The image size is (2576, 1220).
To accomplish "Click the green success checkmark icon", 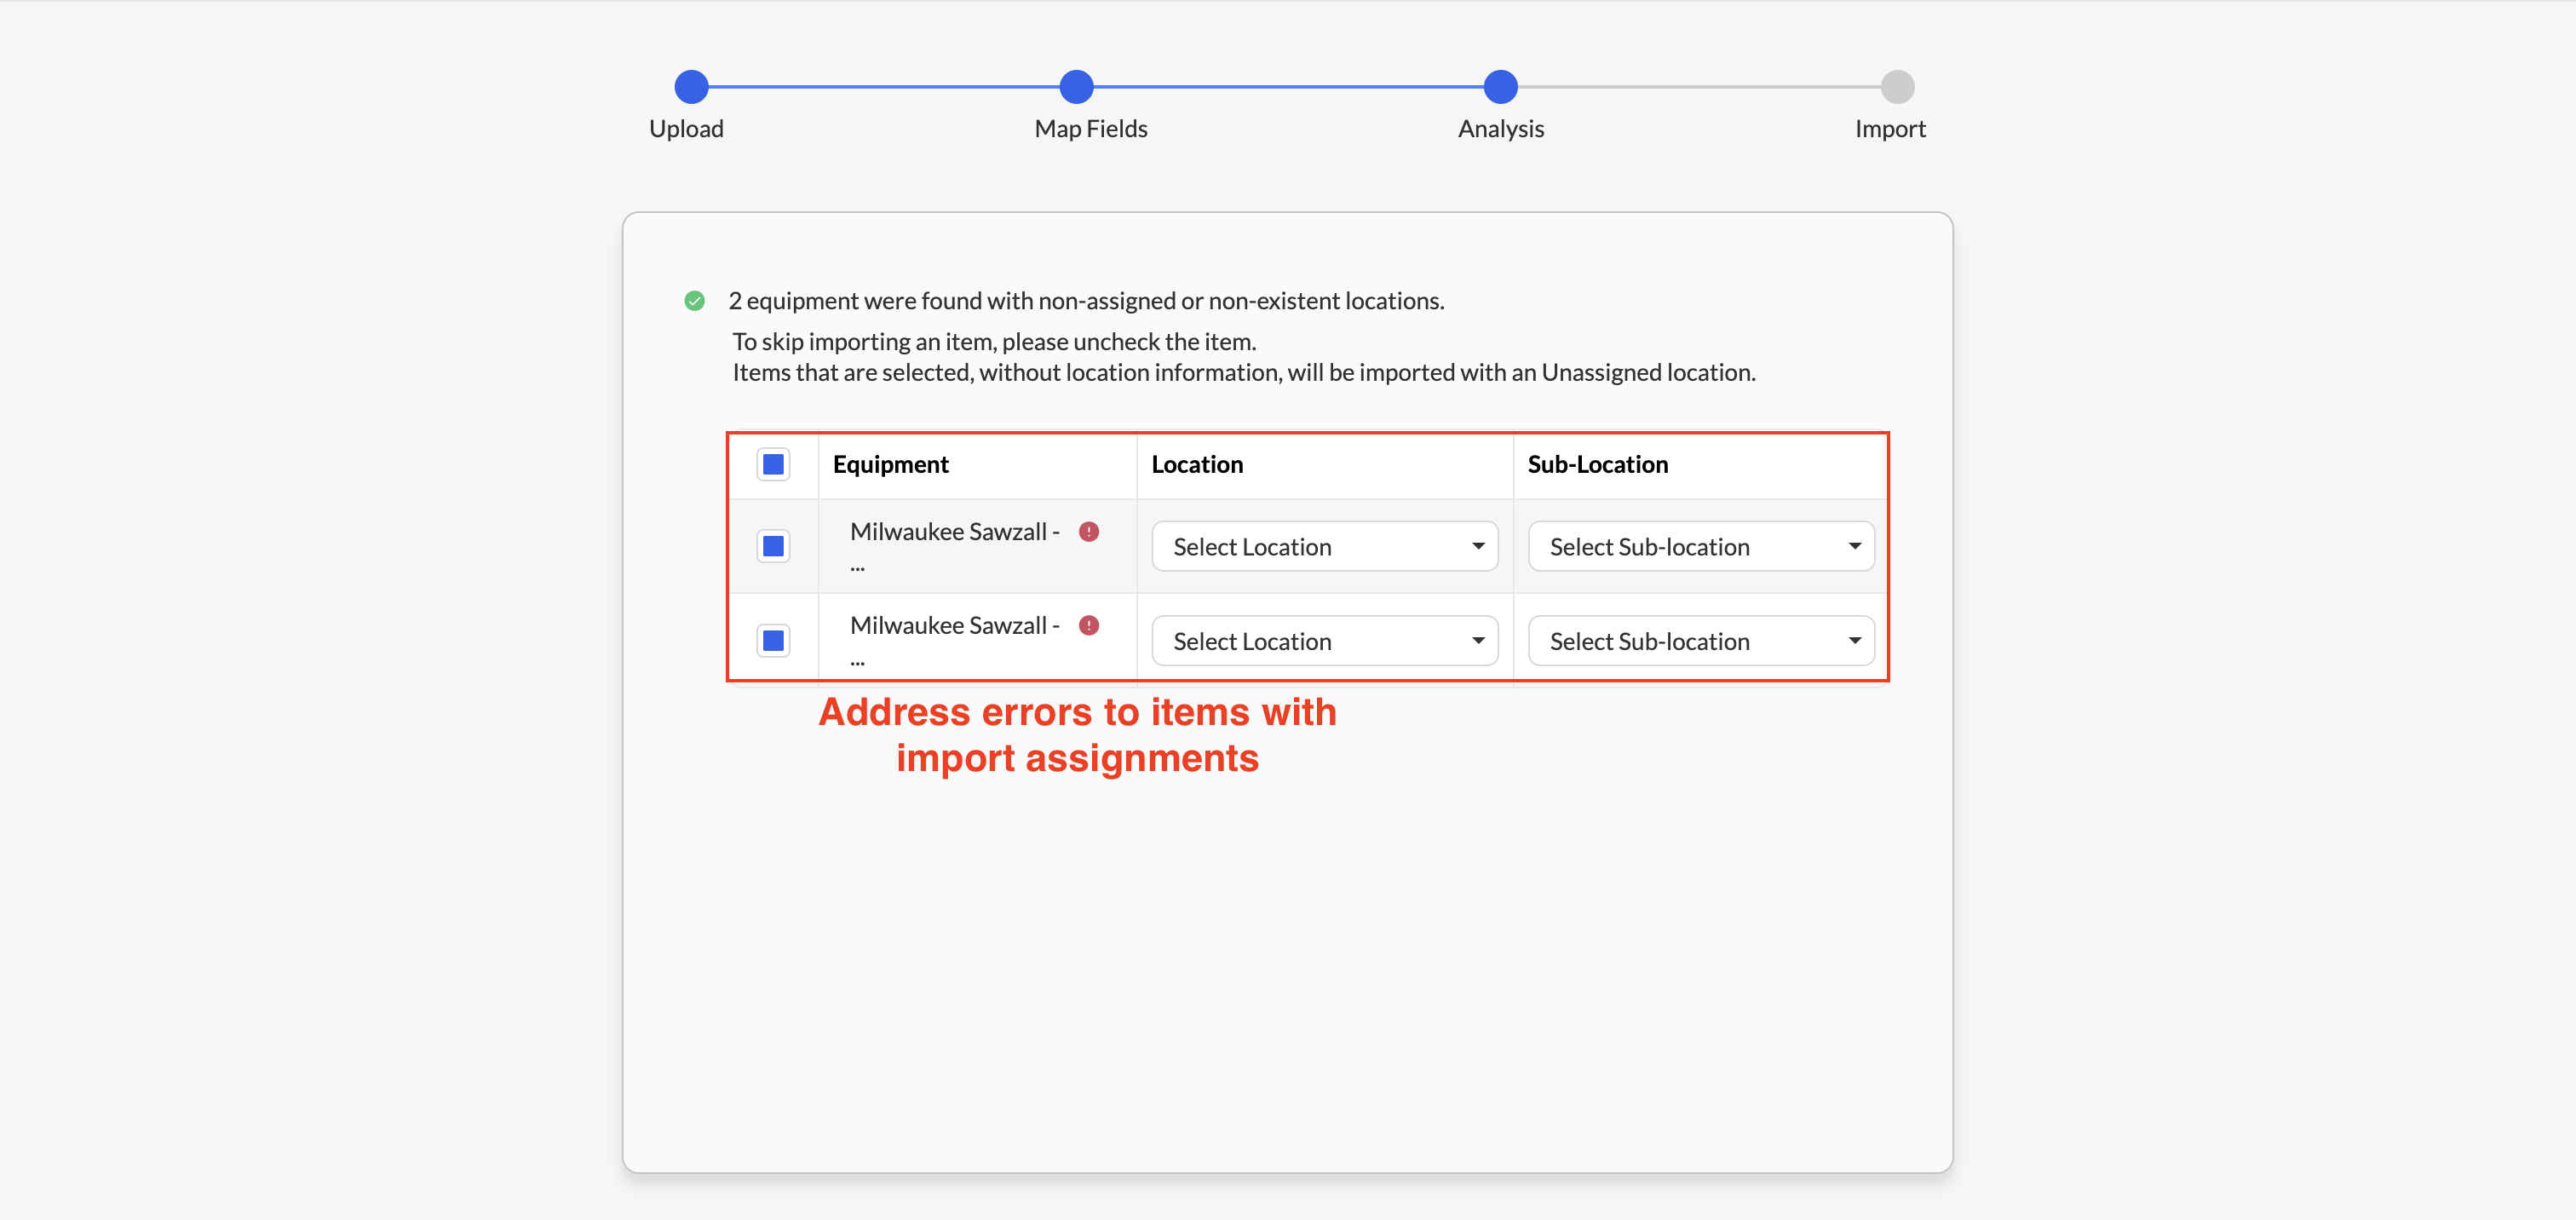I will 694,301.
